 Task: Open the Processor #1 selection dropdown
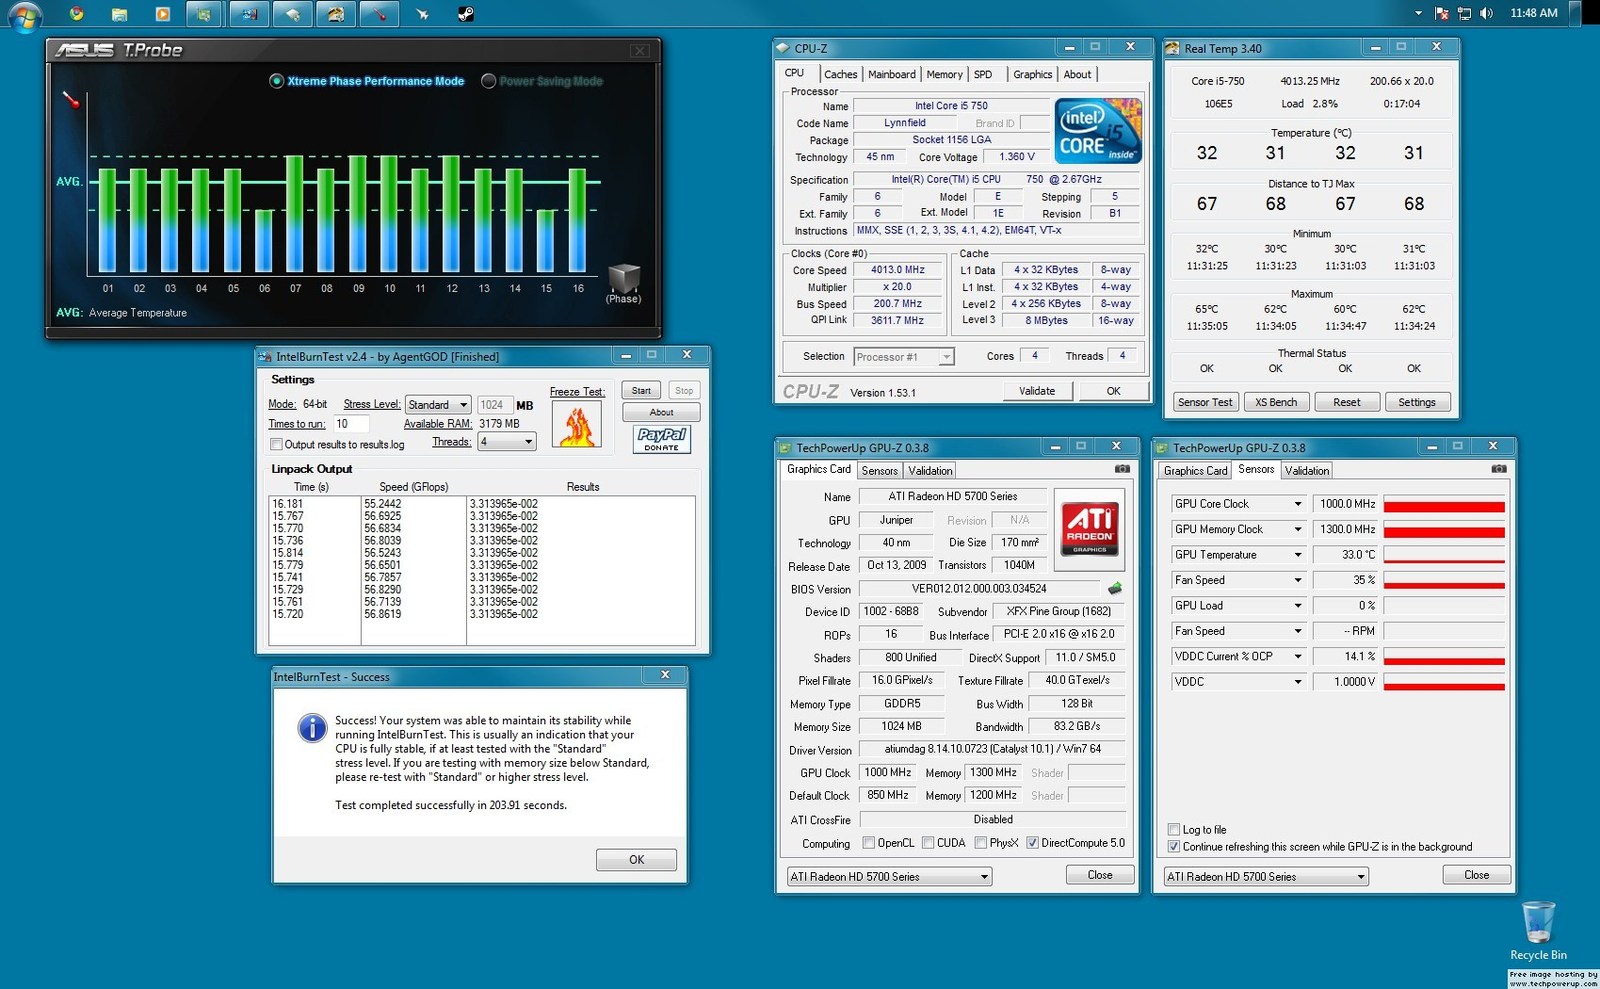pyautogui.click(x=904, y=357)
